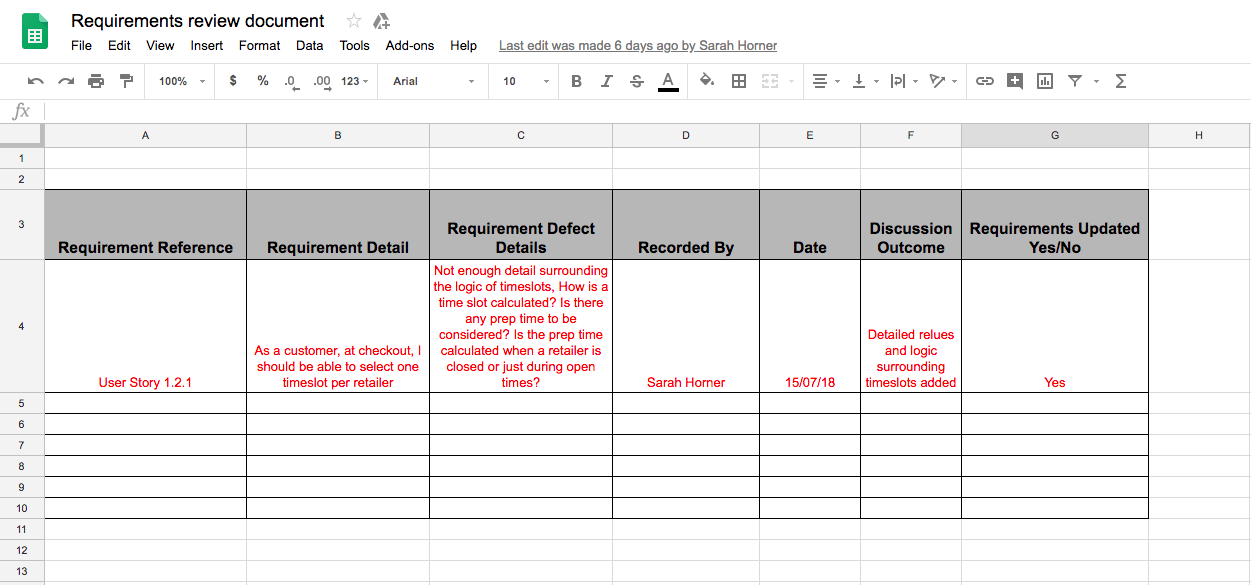Open the zoom 100% dropdown
This screenshot has height=585, width=1251.
click(181, 81)
